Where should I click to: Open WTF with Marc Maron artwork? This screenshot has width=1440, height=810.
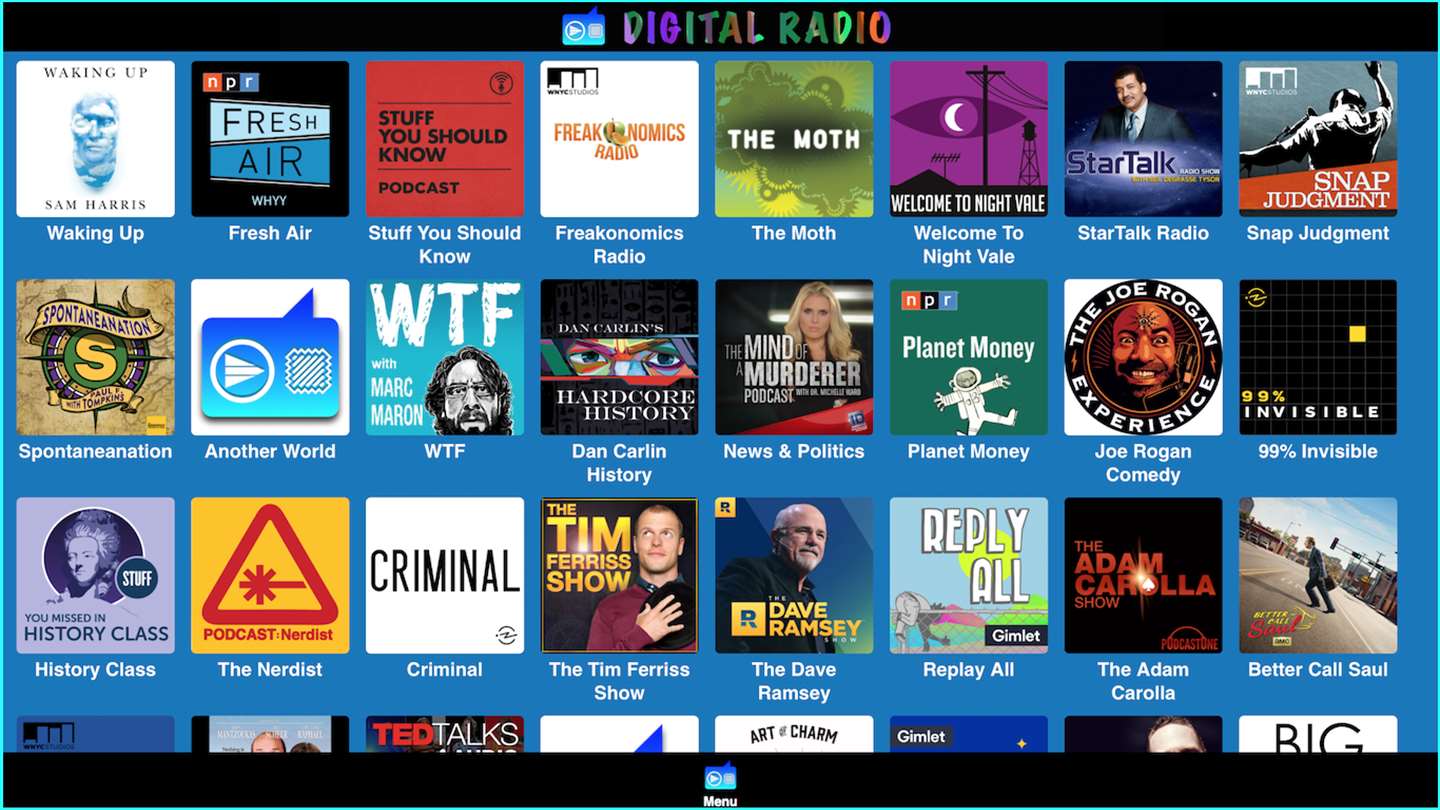point(444,357)
